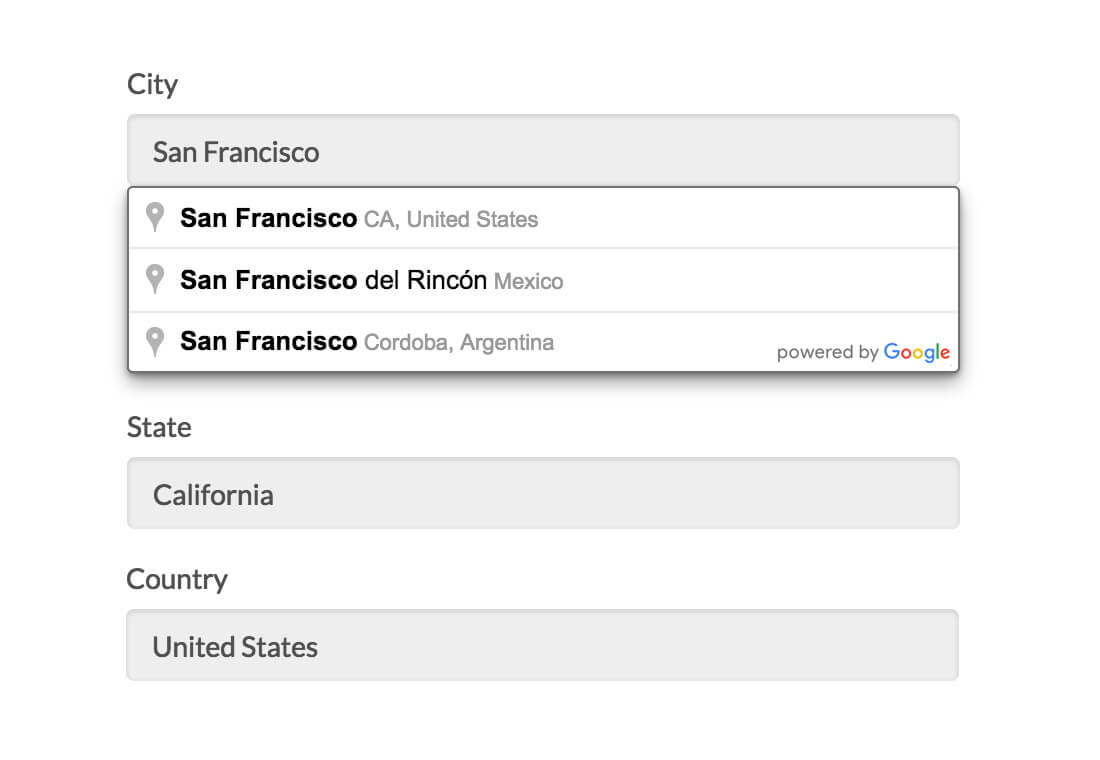Click the powered by Google attribution
Screen dimensions: 1100x760
pyautogui.click(x=864, y=352)
